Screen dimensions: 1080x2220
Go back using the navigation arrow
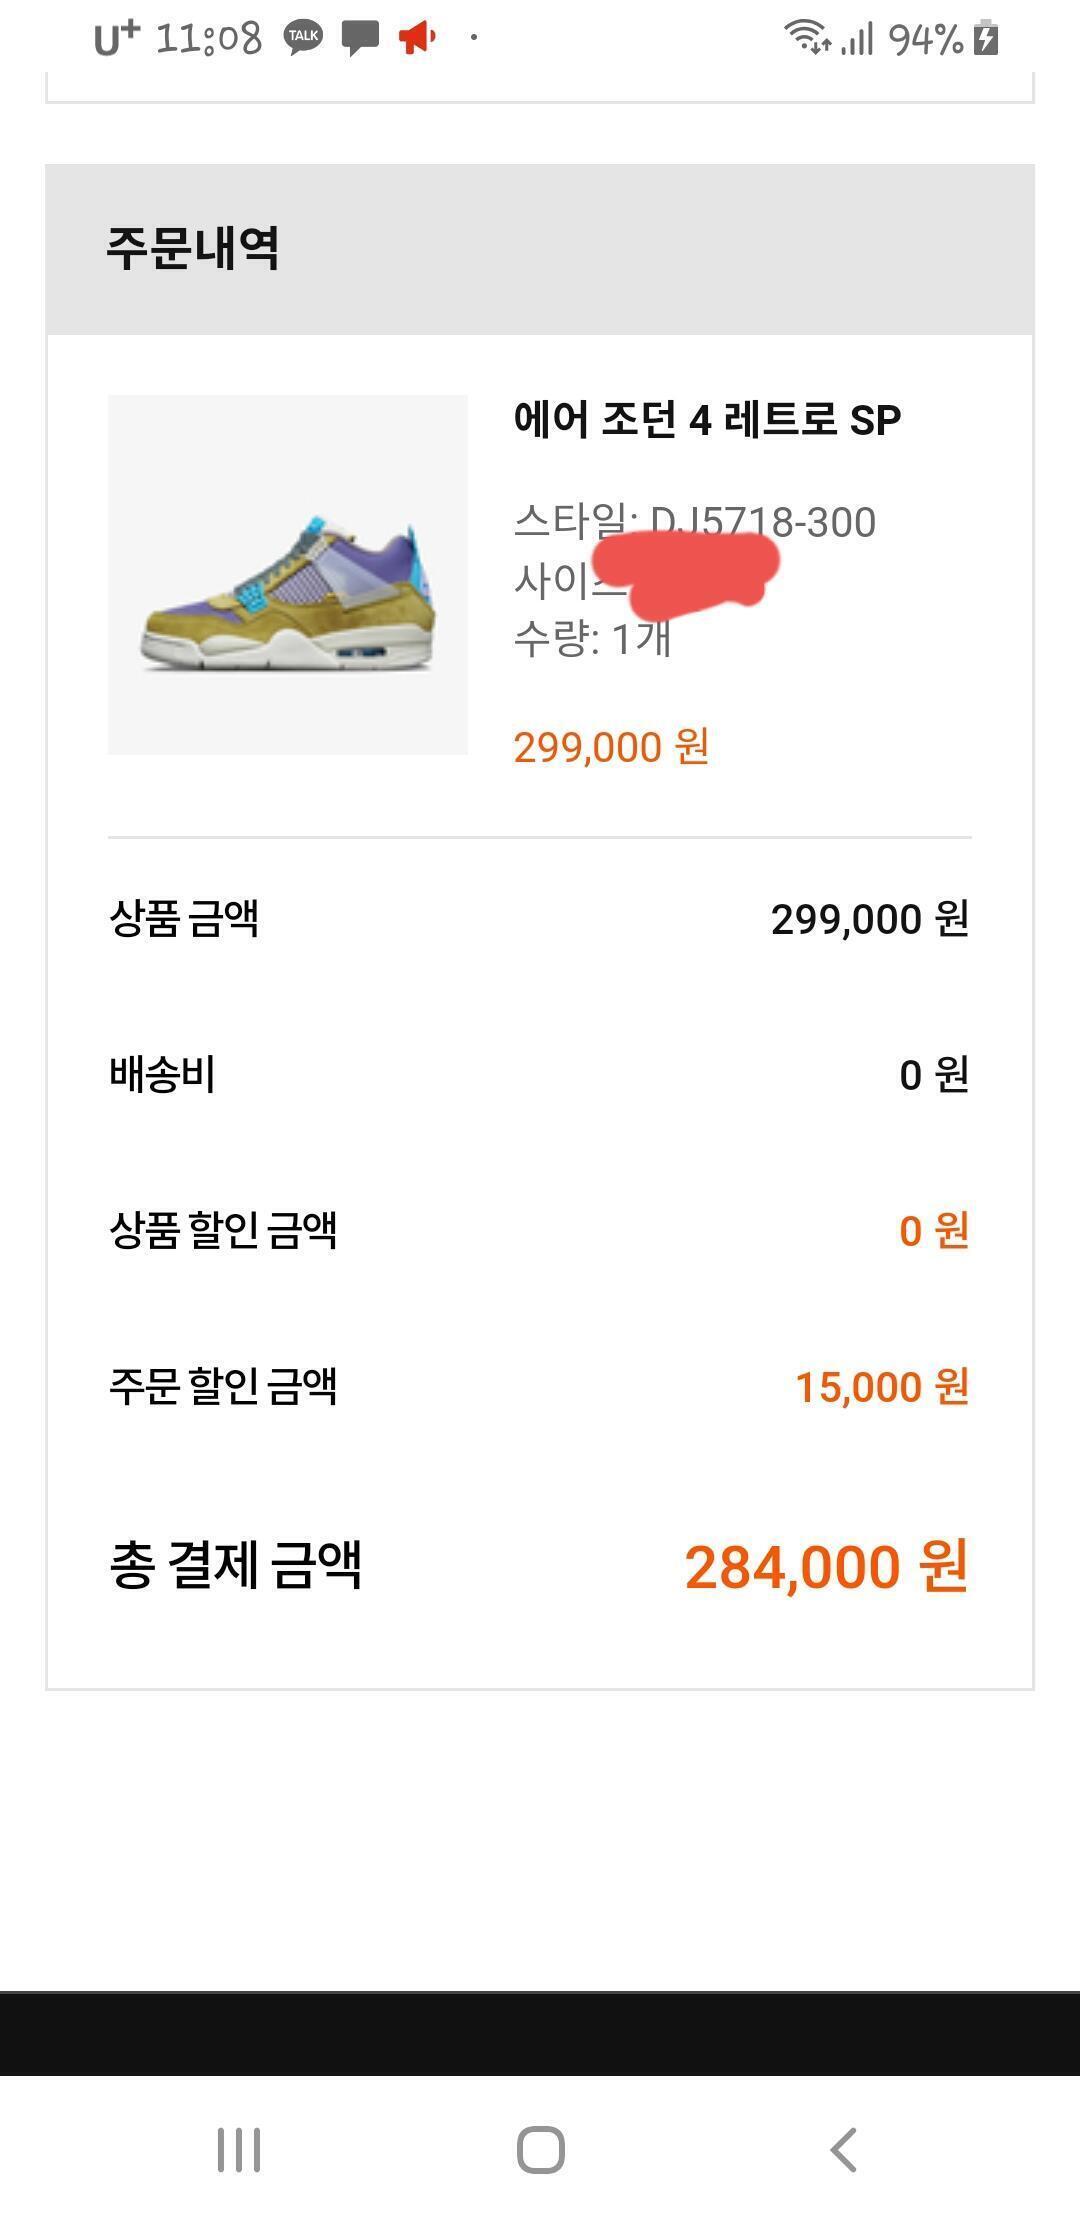pyautogui.click(x=843, y=2149)
